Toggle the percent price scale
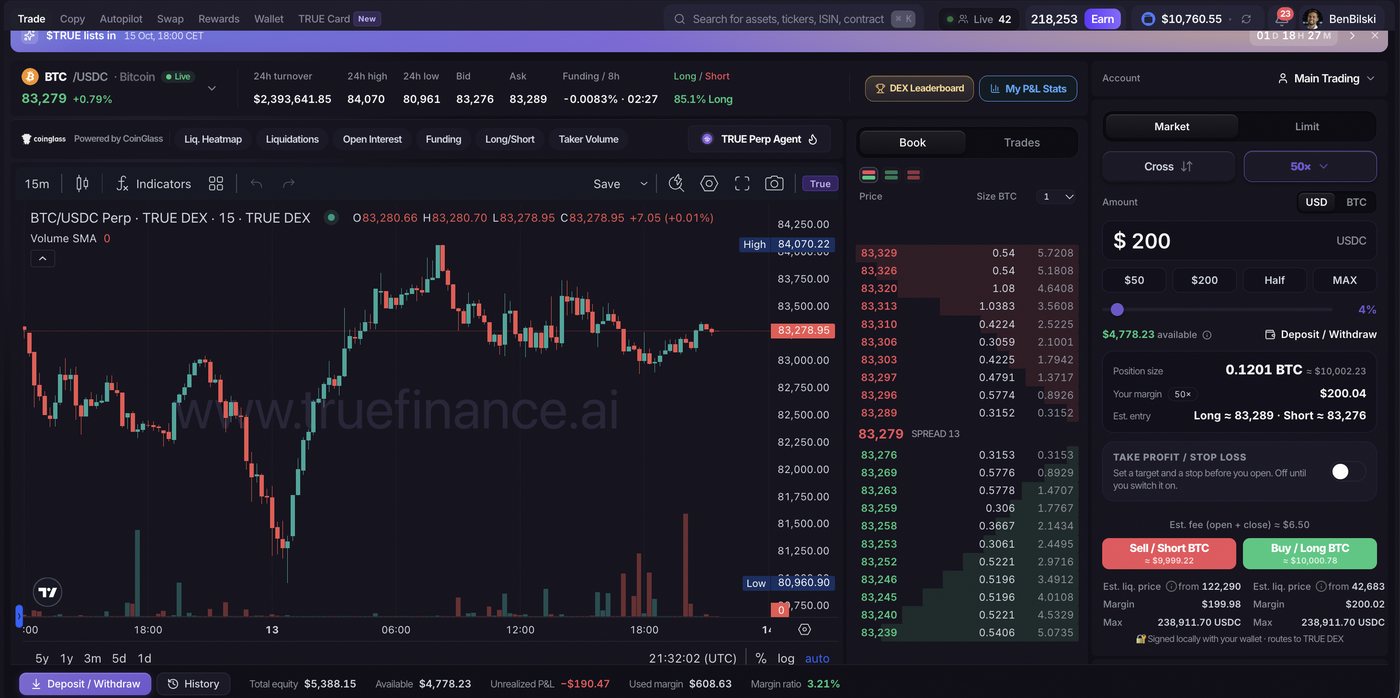This screenshot has width=1400, height=698. pos(761,658)
